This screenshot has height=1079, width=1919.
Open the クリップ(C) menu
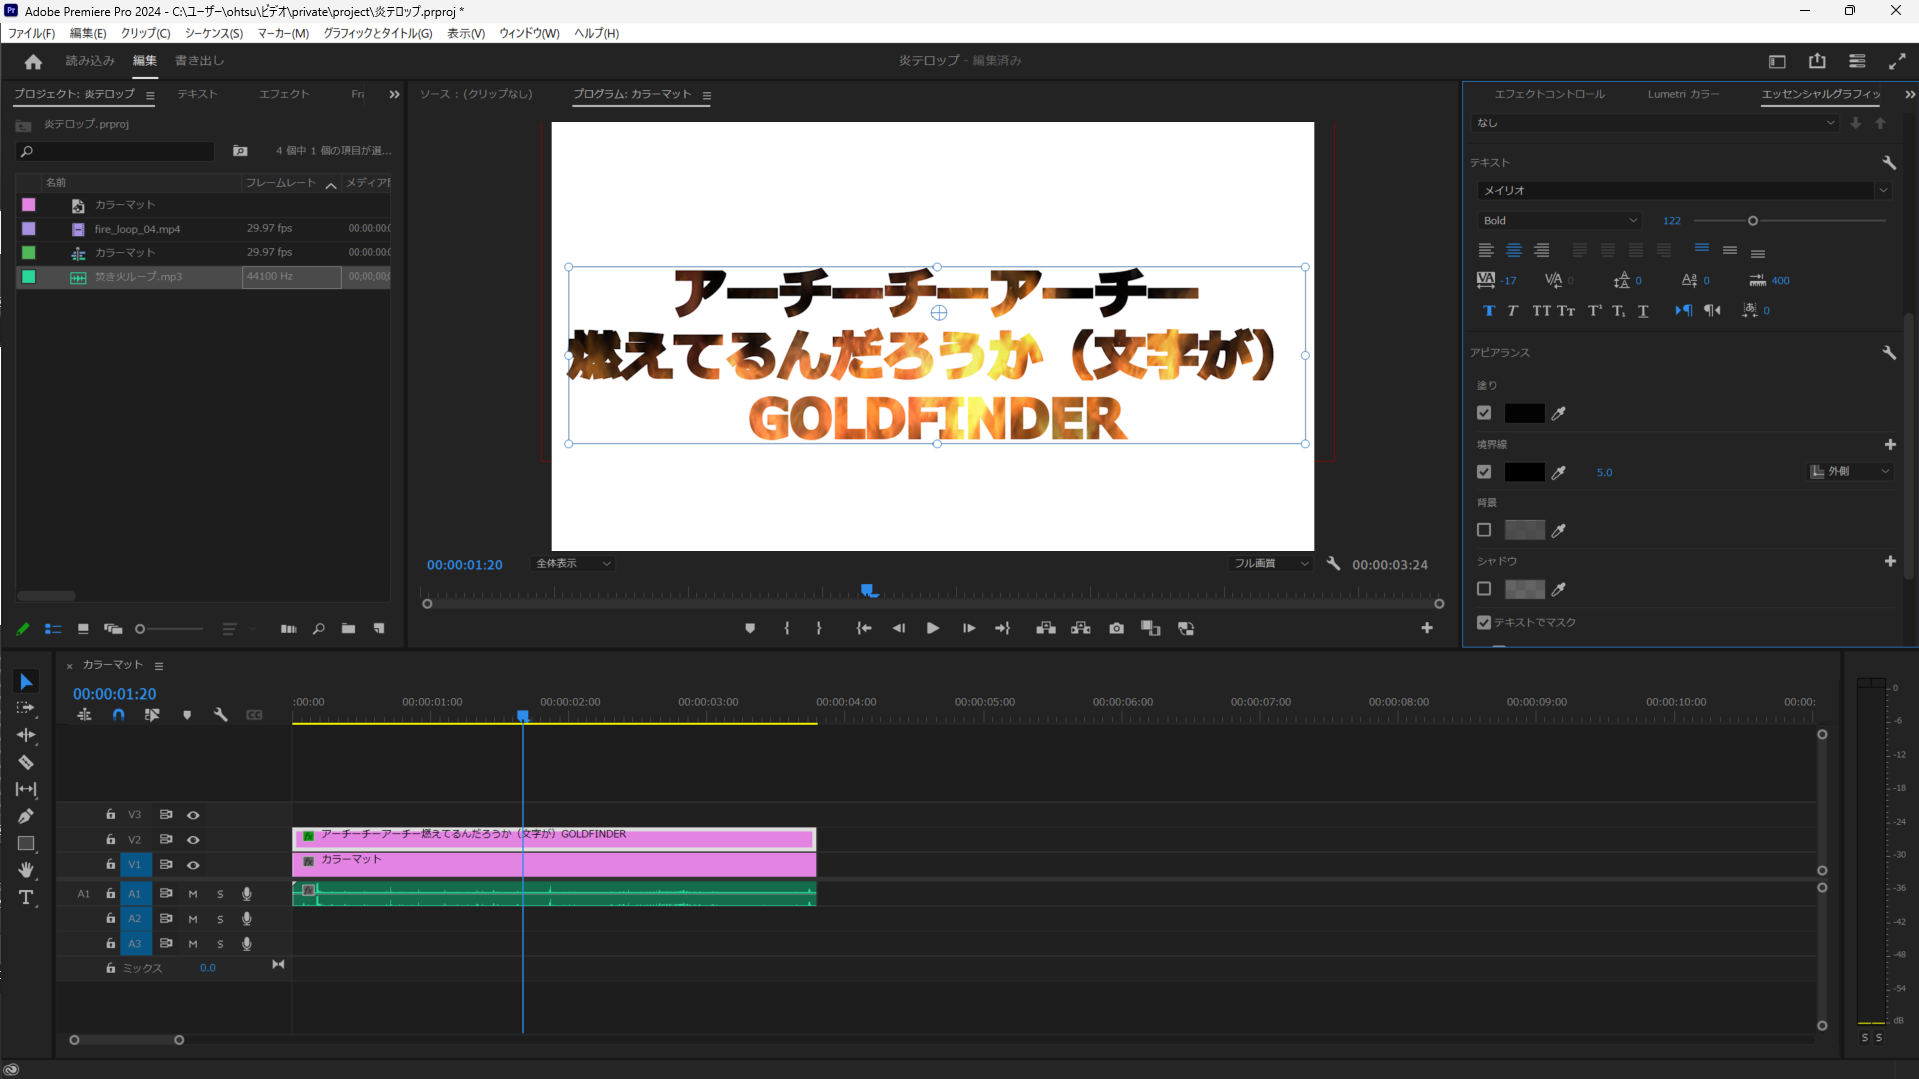(146, 33)
